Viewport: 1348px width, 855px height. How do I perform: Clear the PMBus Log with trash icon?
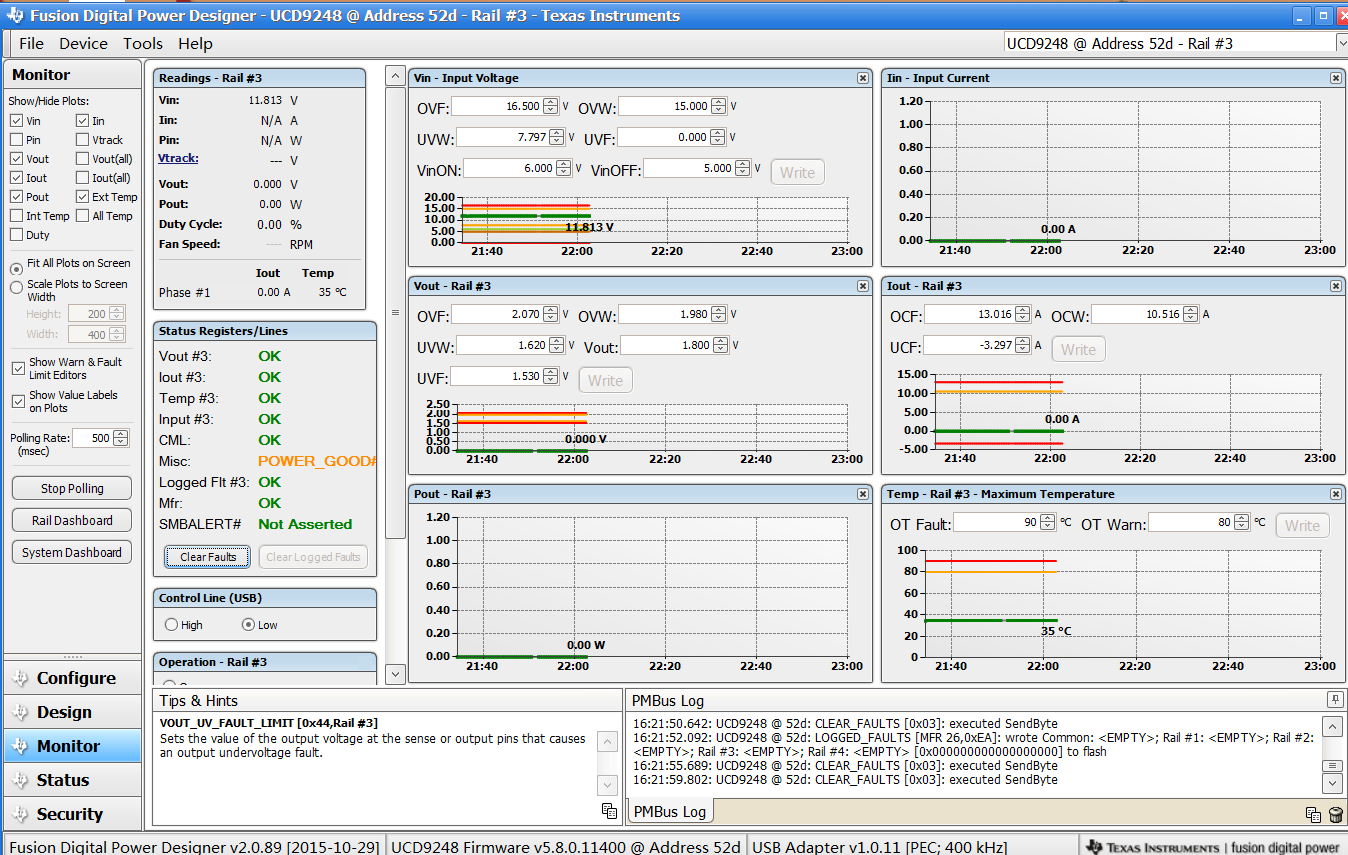click(x=1335, y=815)
